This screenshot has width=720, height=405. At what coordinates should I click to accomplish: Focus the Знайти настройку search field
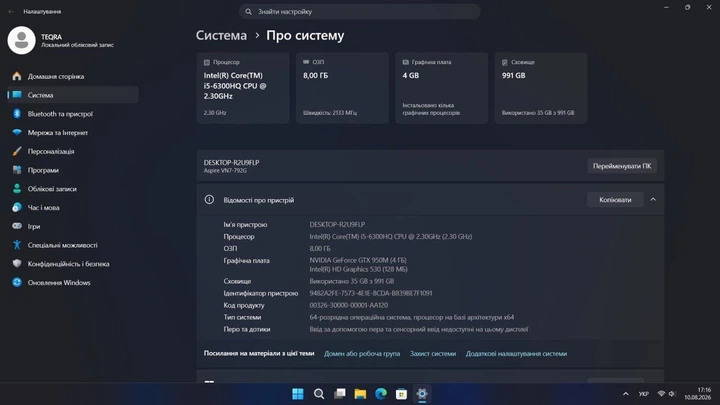[359, 11]
